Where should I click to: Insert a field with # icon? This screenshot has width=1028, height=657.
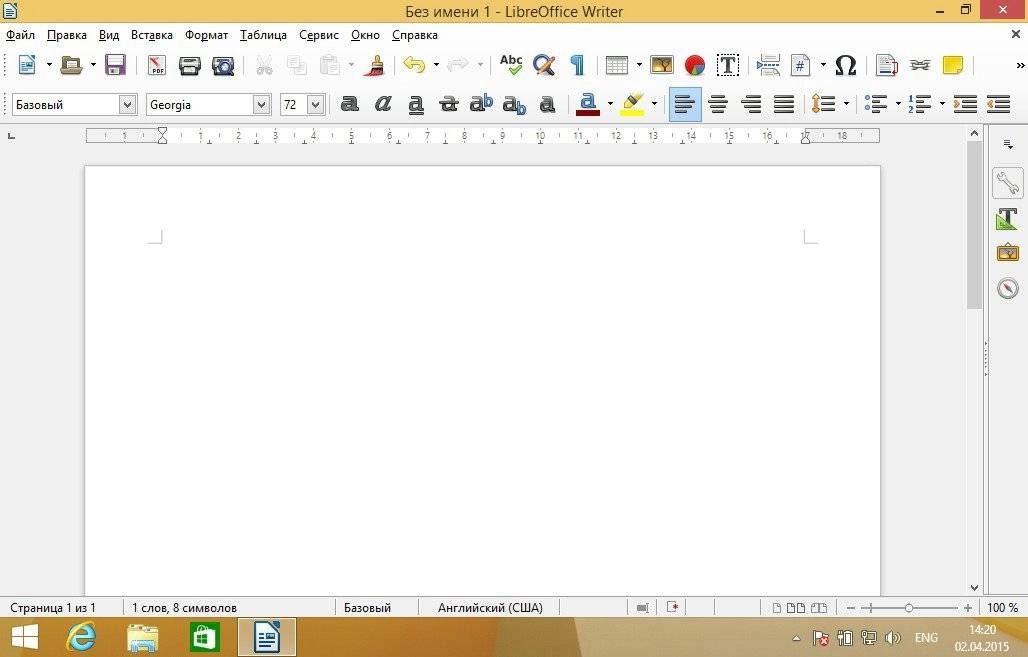pyautogui.click(x=801, y=65)
